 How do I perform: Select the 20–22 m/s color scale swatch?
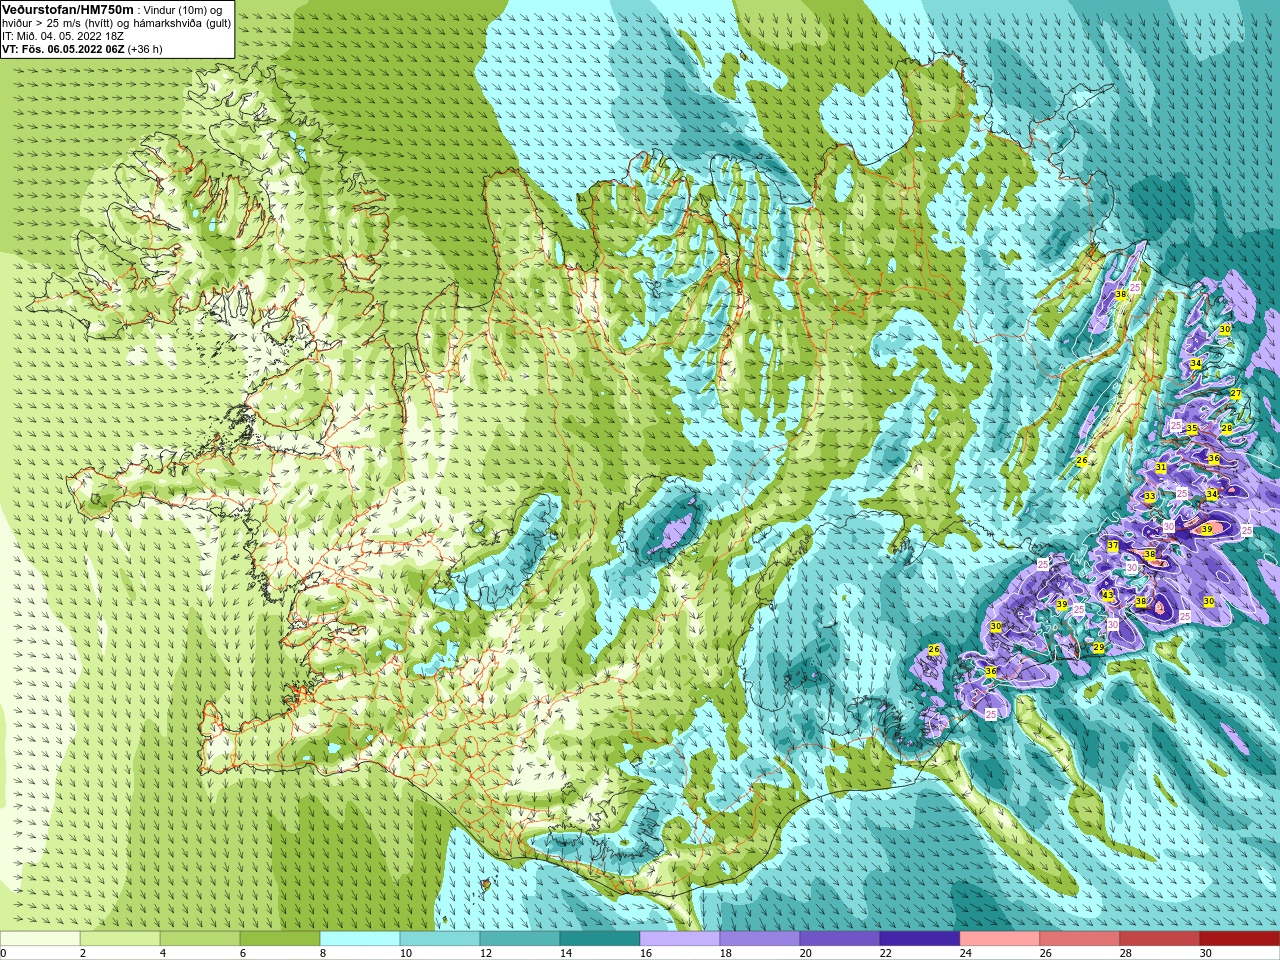tap(840, 939)
